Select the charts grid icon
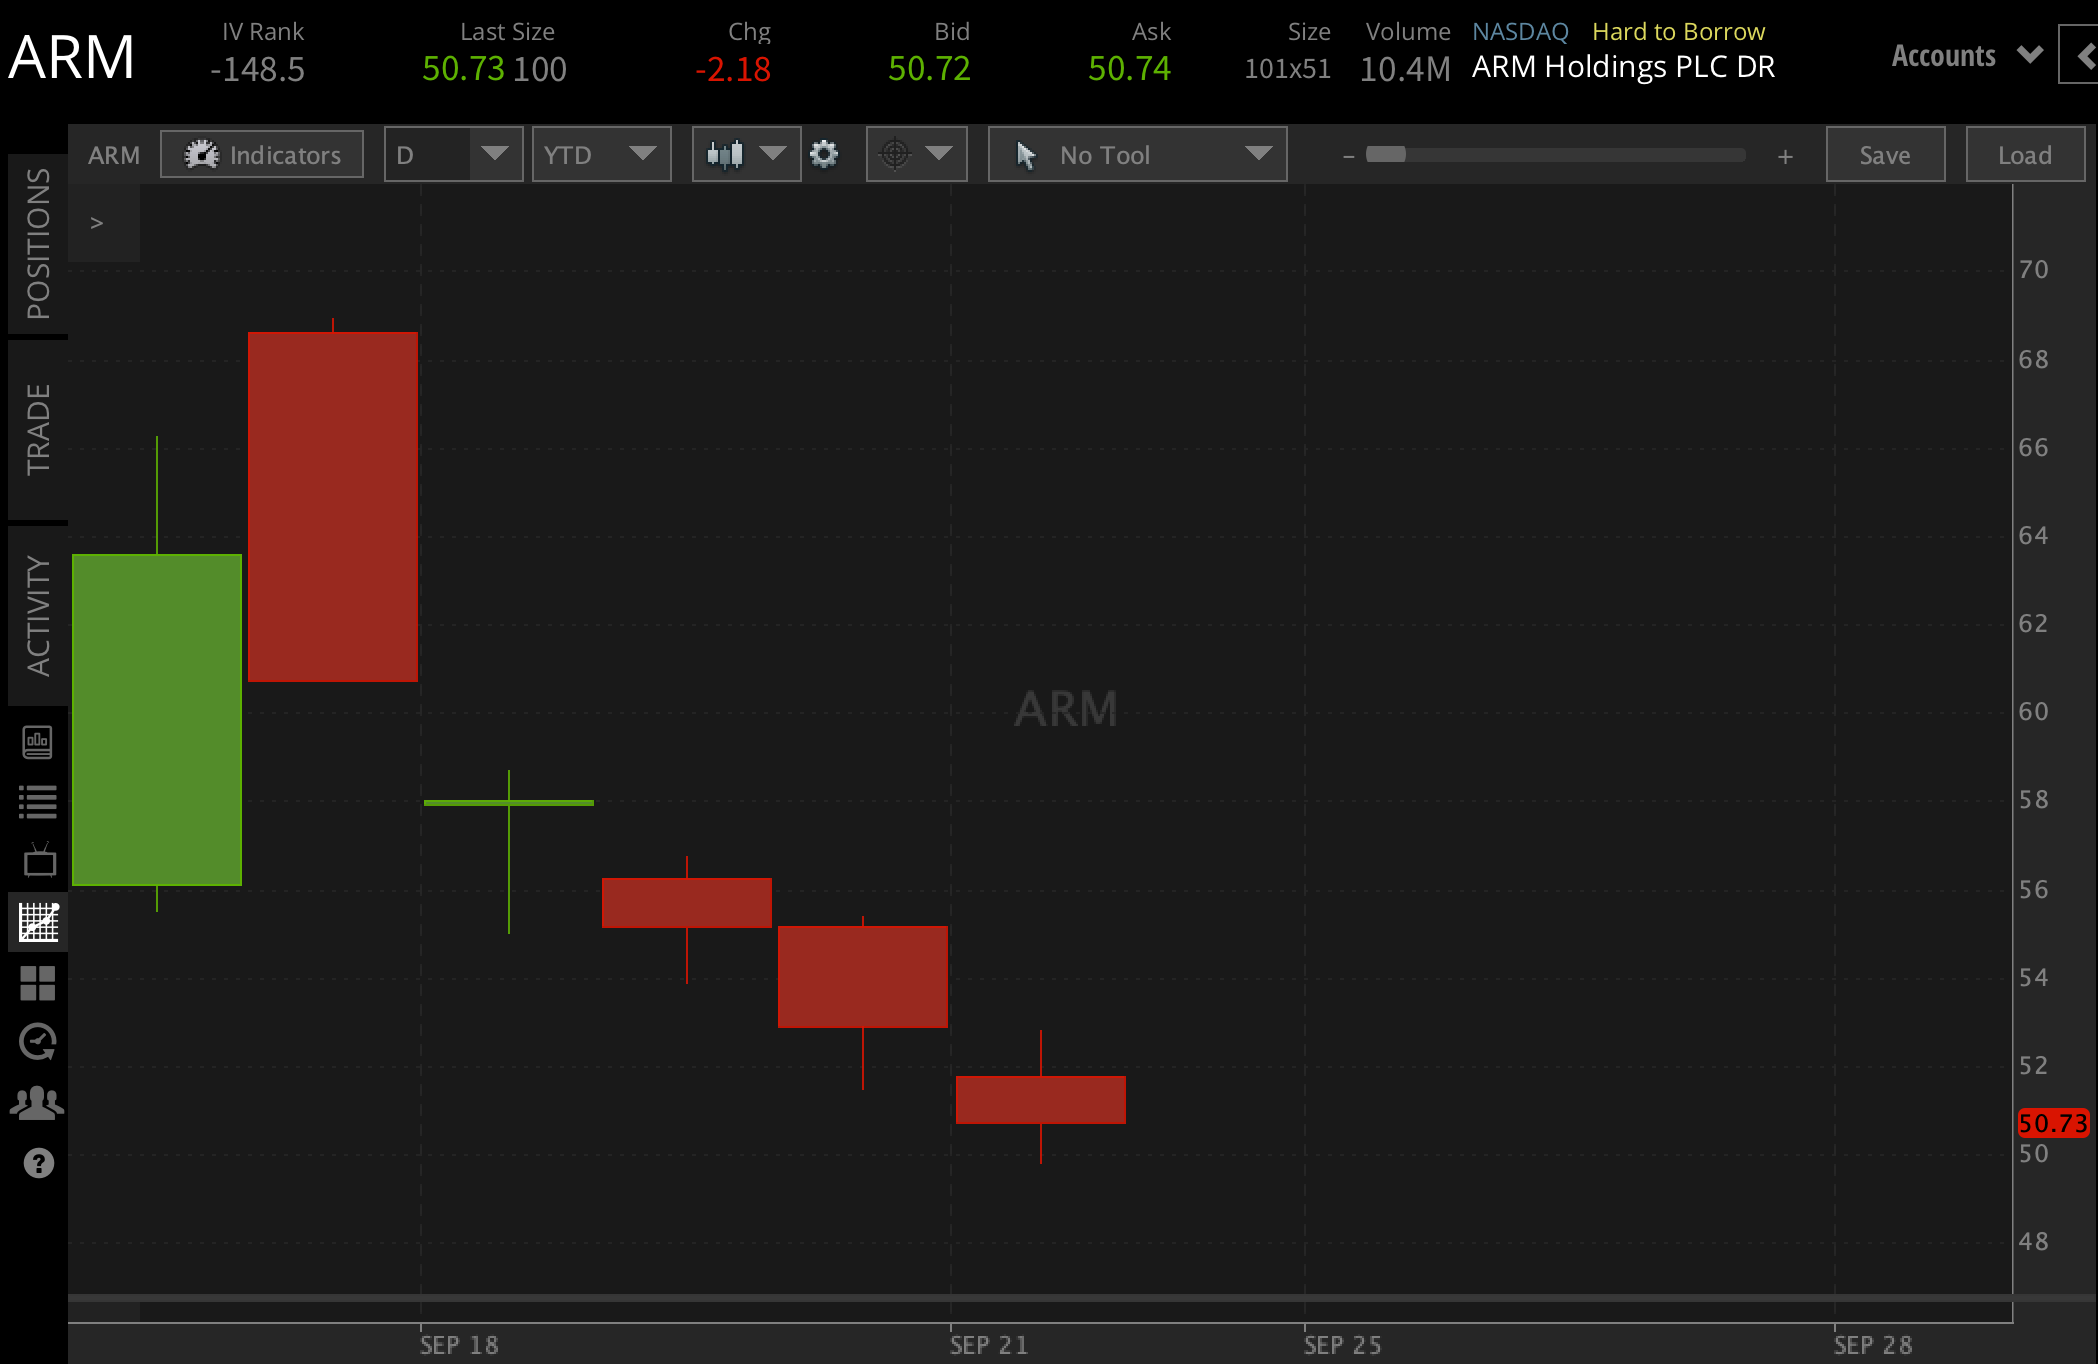2098x1364 pixels. [39, 922]
